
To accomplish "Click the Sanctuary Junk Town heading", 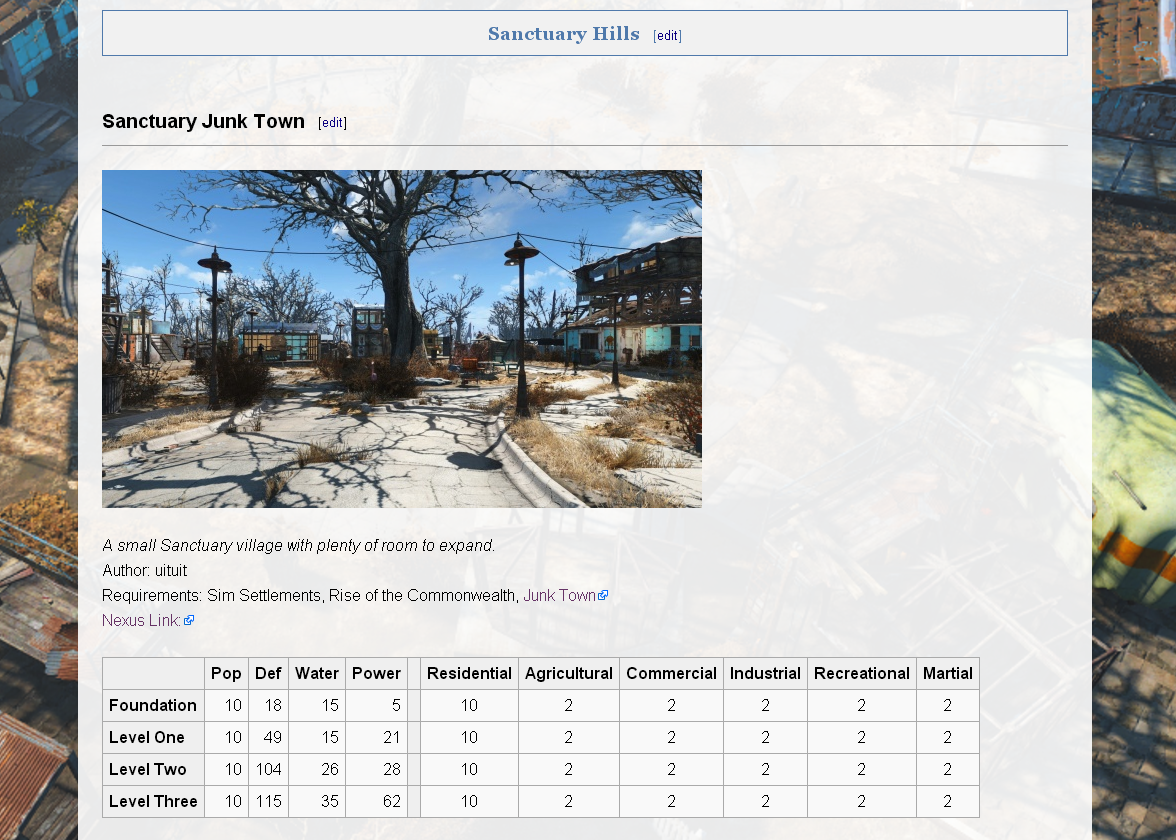I will click(x=203, y=122).
